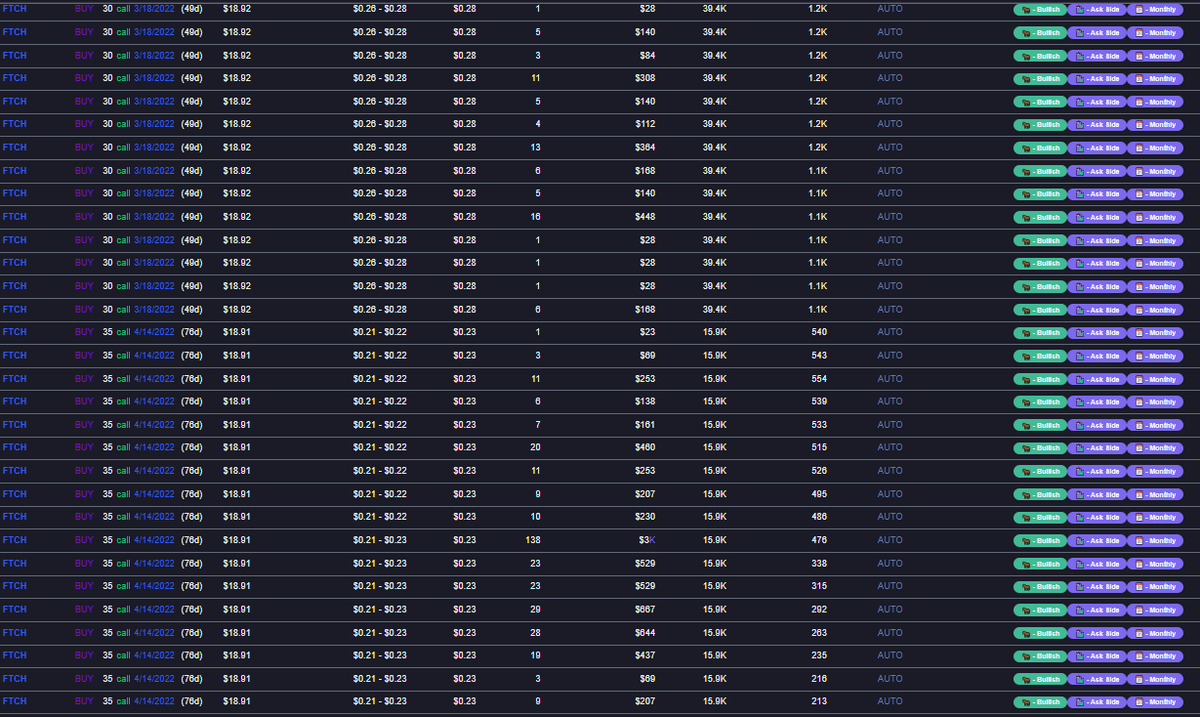Click $18.91 spot price in volume 486 row

pos(237,516)
